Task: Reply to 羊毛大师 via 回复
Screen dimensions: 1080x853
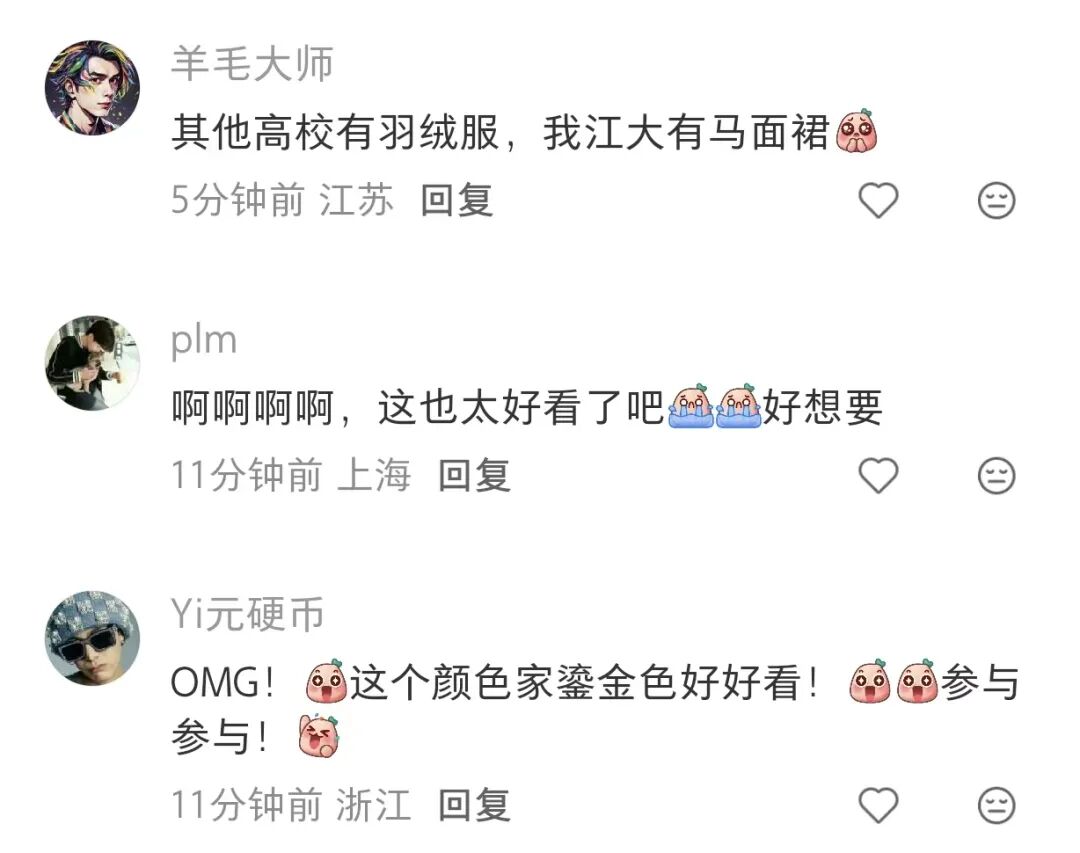Action: (457, 201)
